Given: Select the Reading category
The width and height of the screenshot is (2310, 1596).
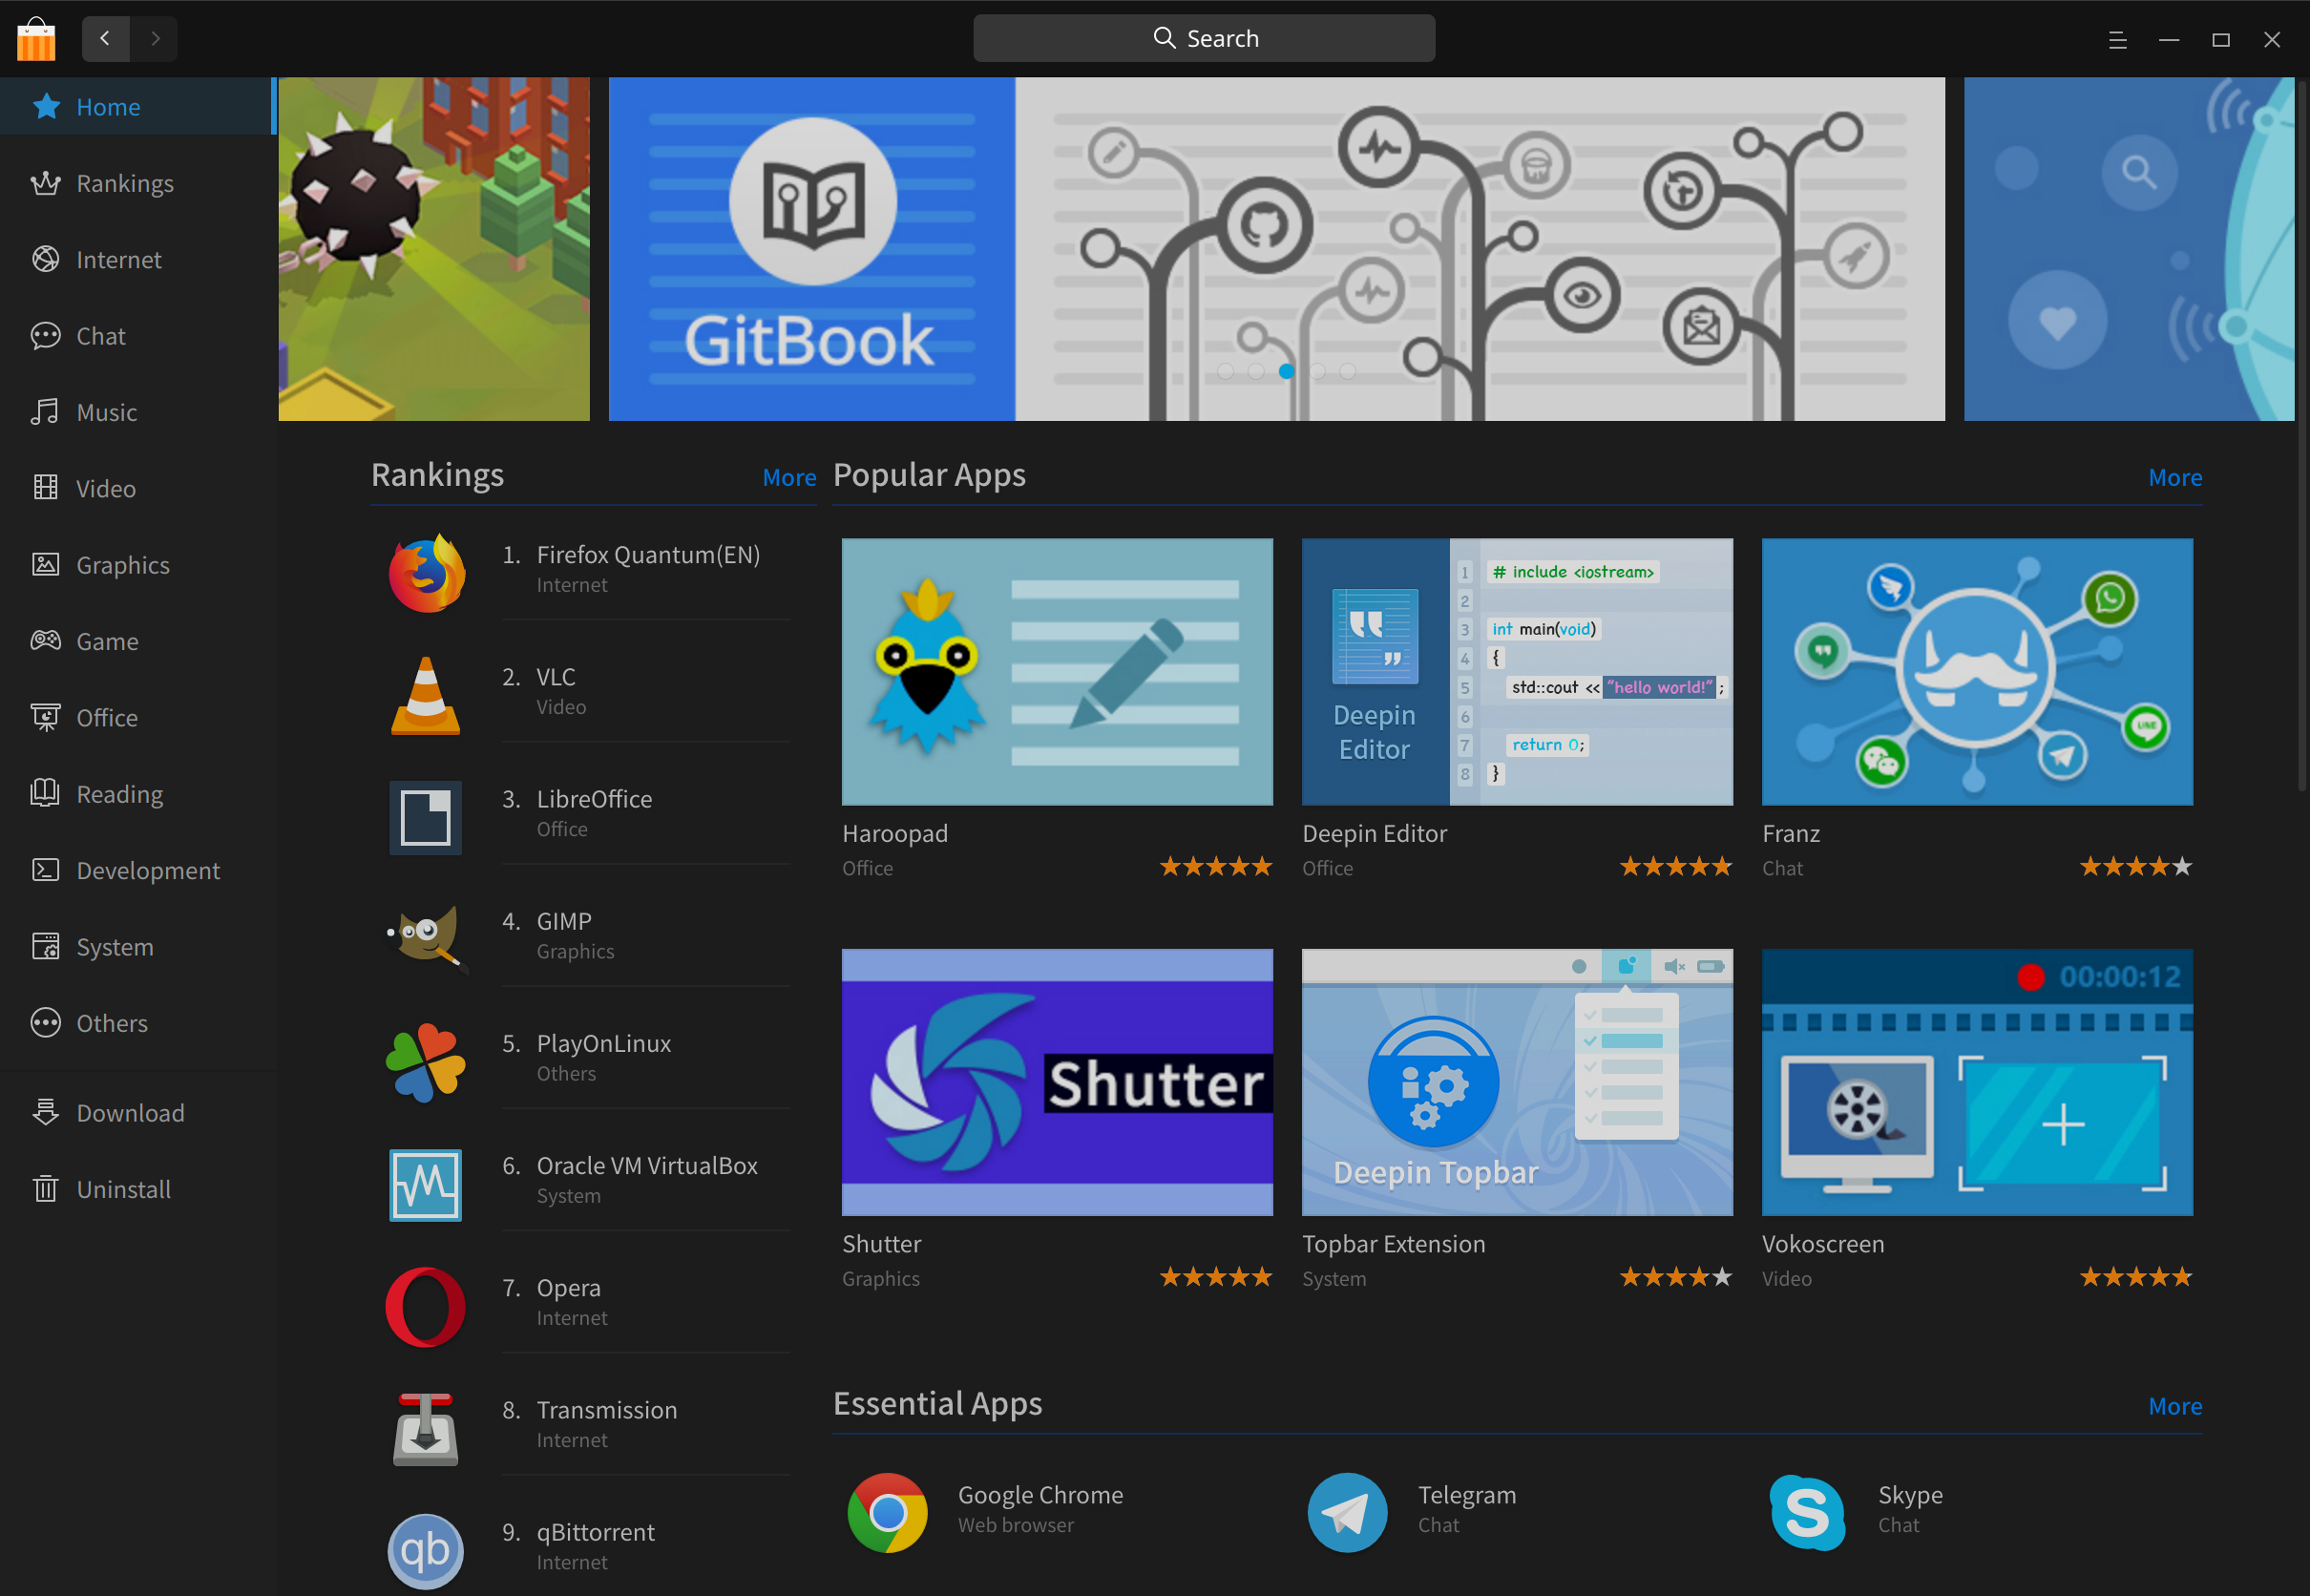Looking at the screenshot, I should tap(137, 794).
